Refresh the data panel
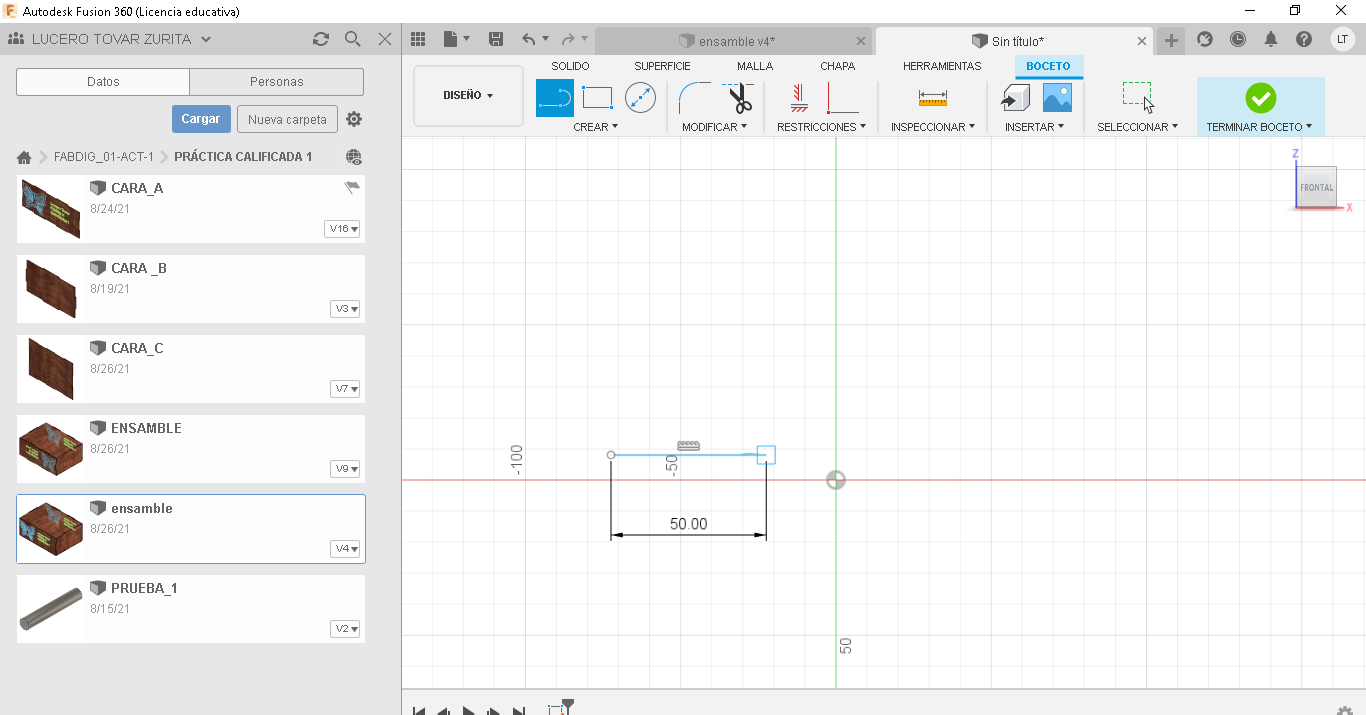Screen dimensions: 1366x715 coord(321,39)
